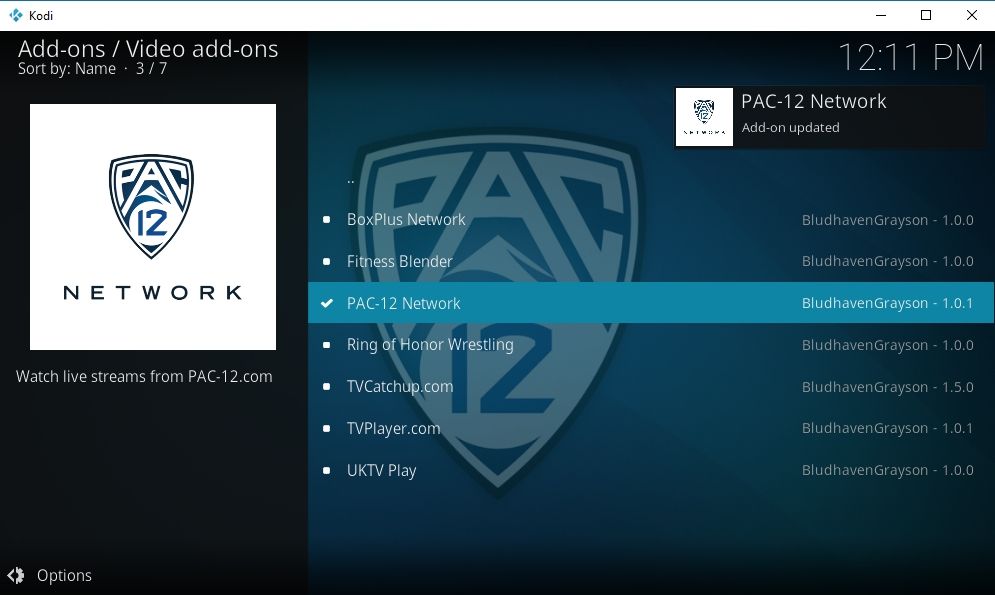Go up via the parent folder '..' entry
This screenshot has height=595, width=995.
tap(651, 180)
